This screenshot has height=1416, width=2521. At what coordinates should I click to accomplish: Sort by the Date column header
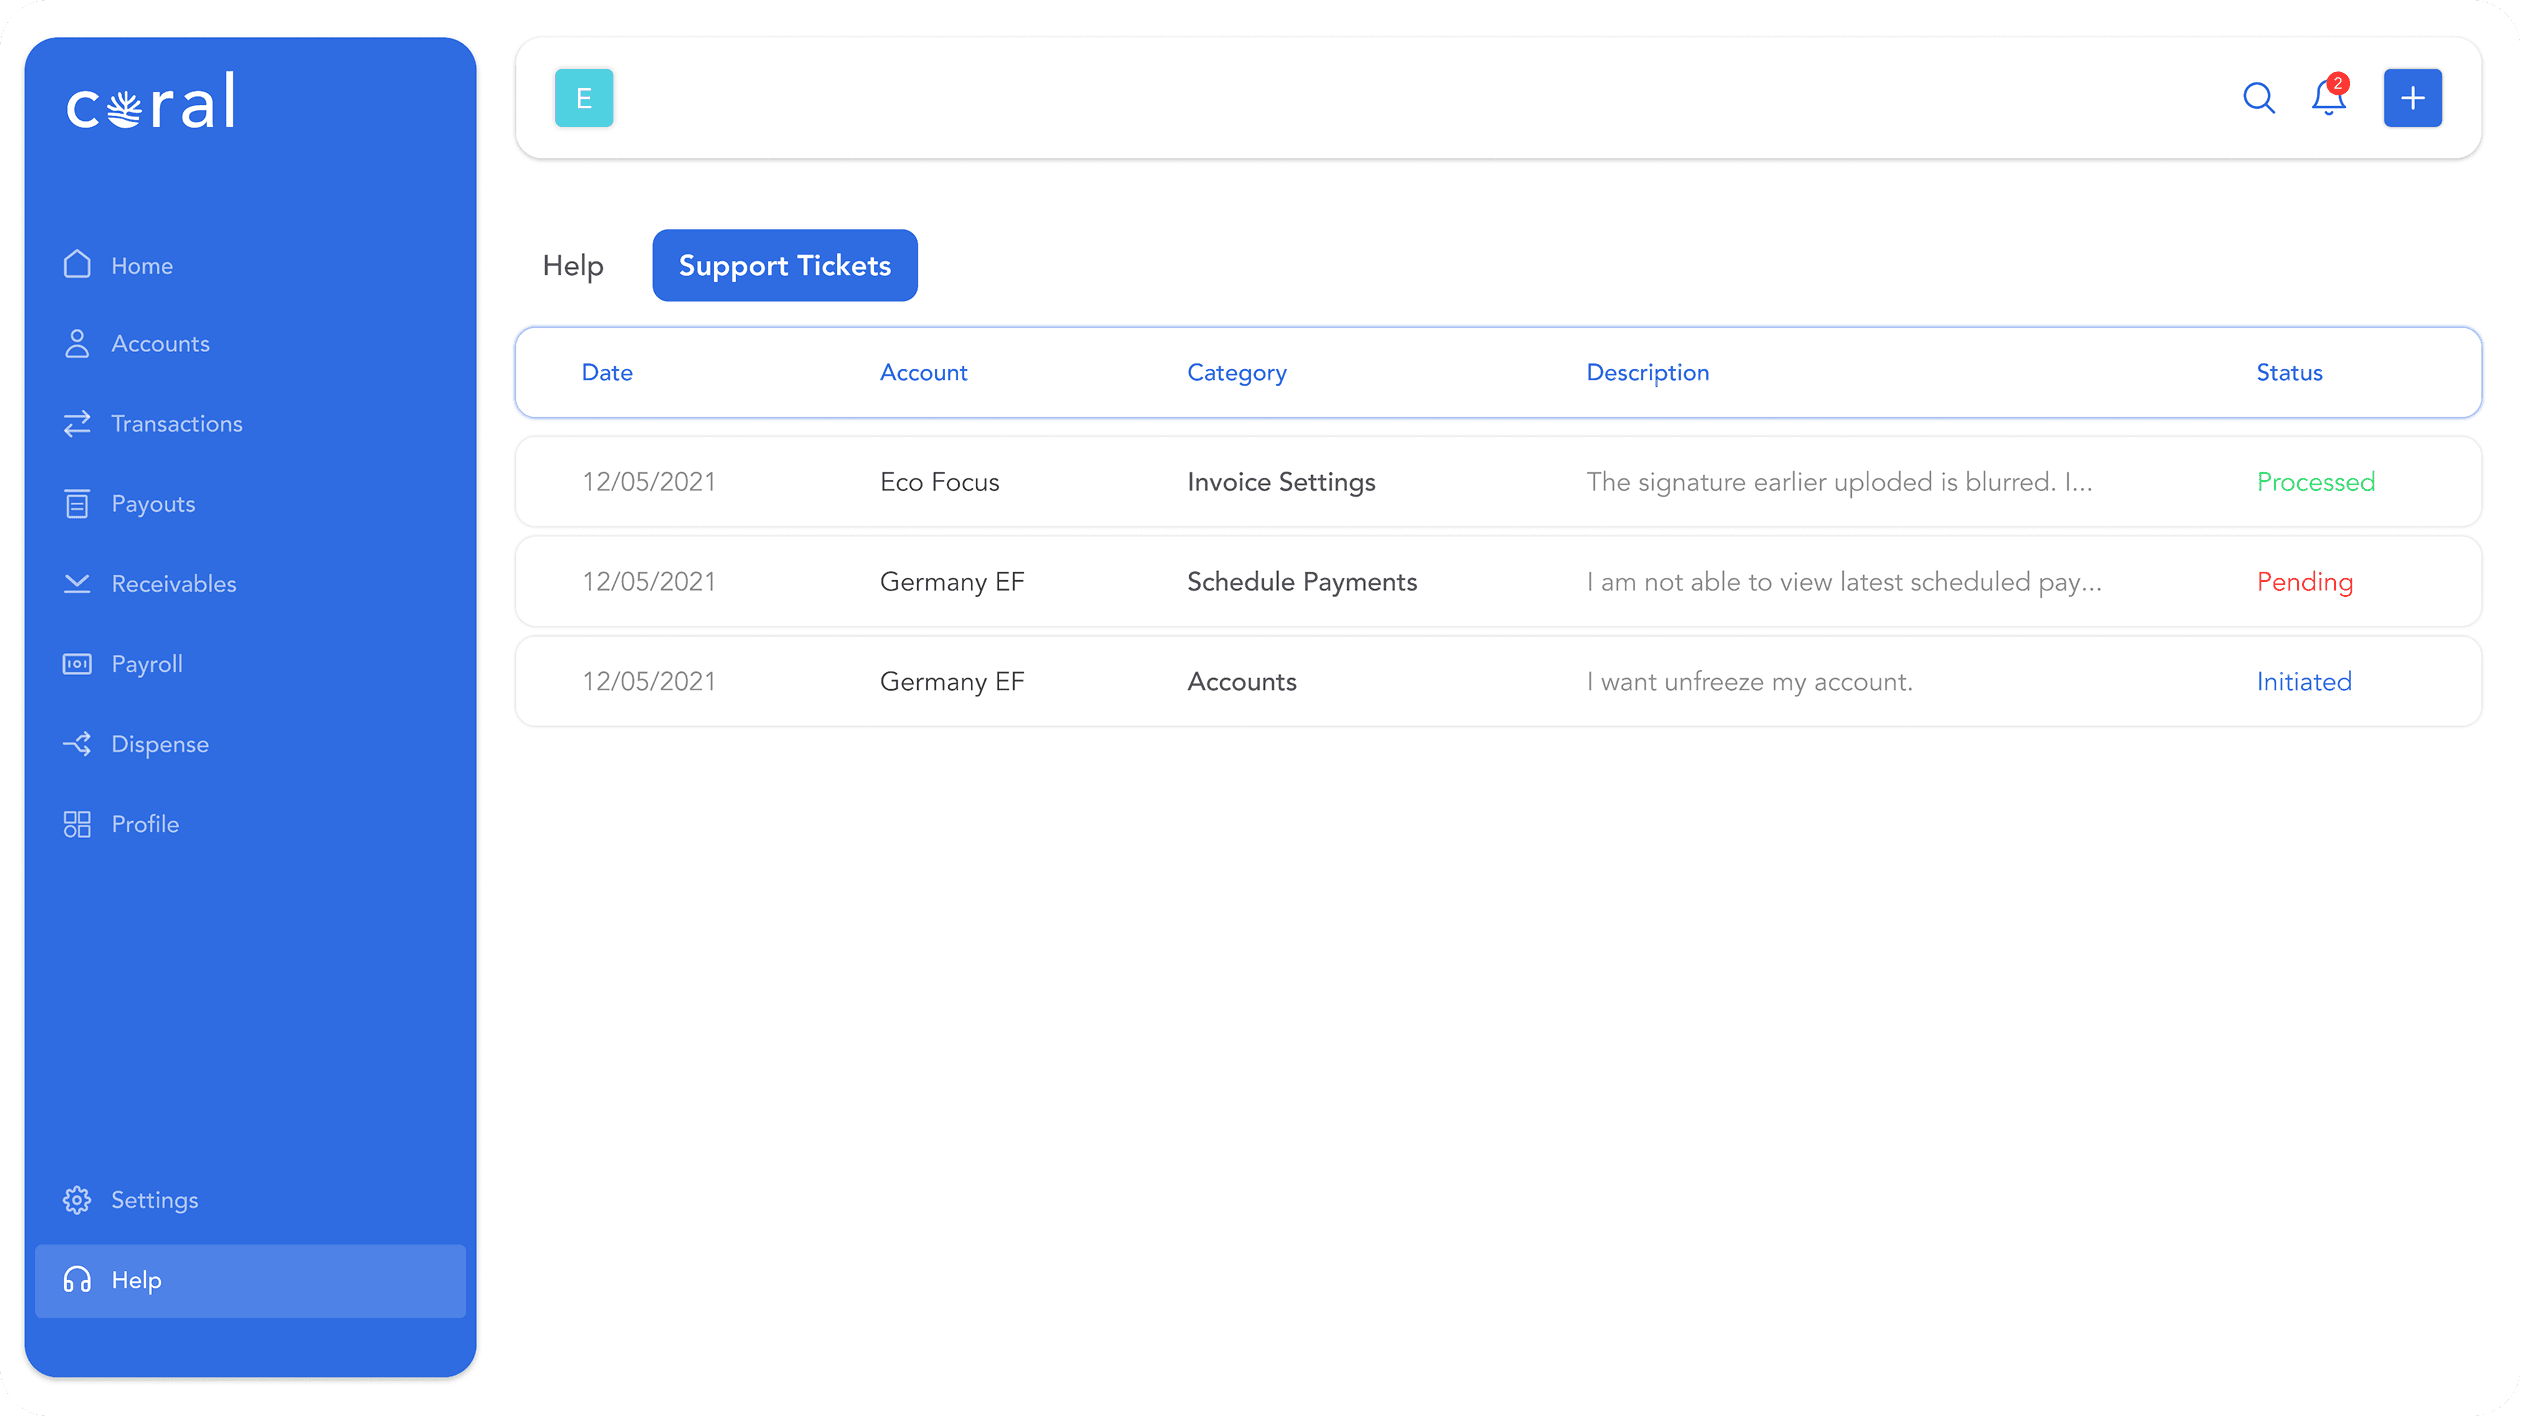pyautogui.click(x=607, y=373)
